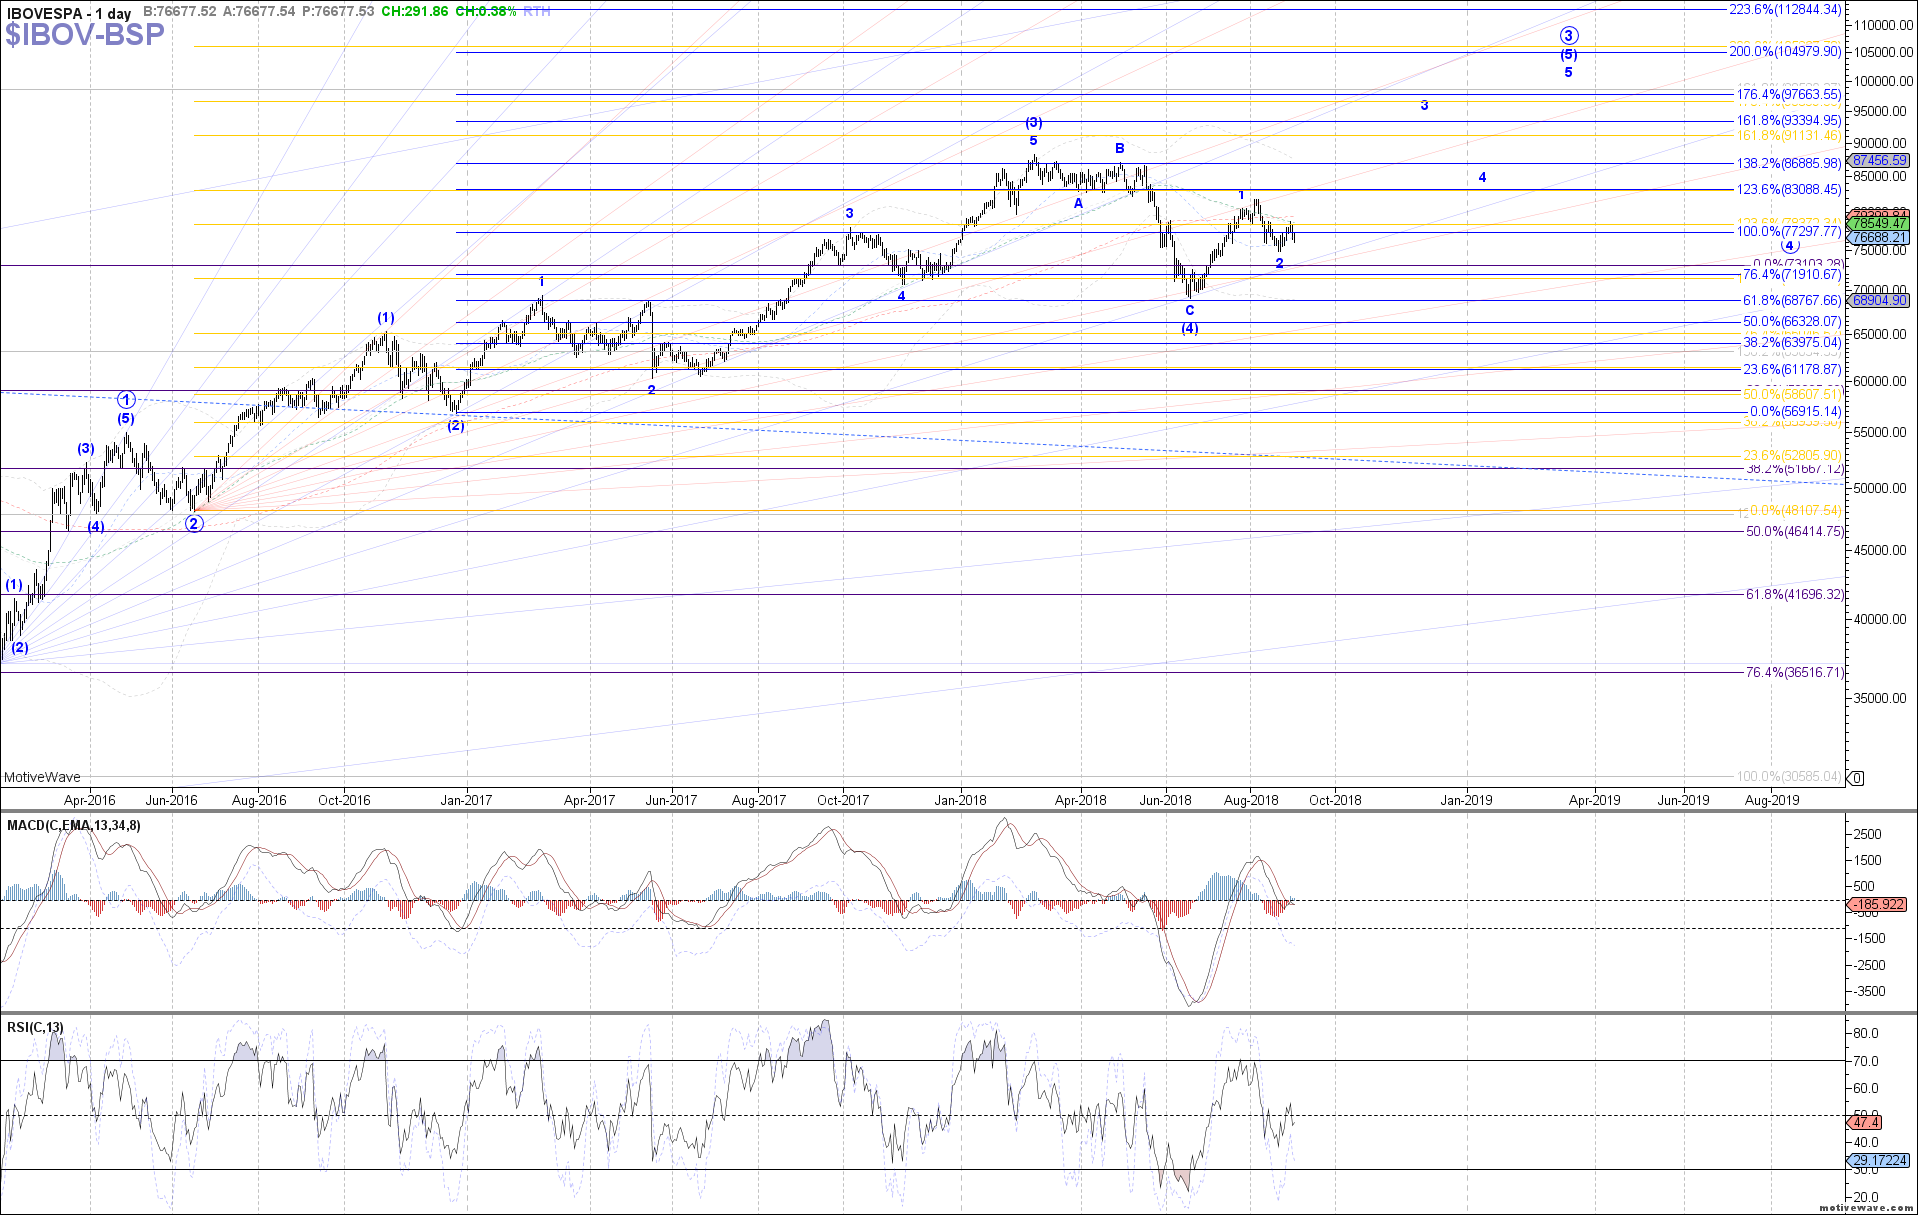The width and height of the screenshot is (1918, 1215).
Task: Click the MACD red -185.922 value tag
Action: [1879, 904]
